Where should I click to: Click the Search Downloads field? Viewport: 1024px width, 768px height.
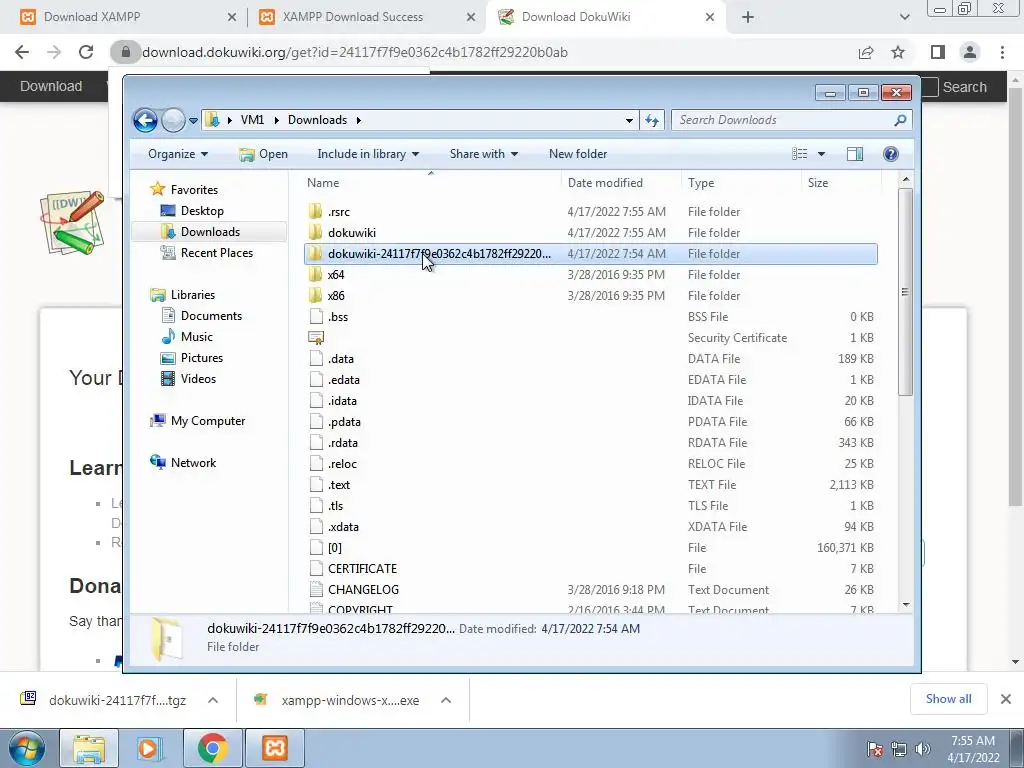tap(792, 120)
